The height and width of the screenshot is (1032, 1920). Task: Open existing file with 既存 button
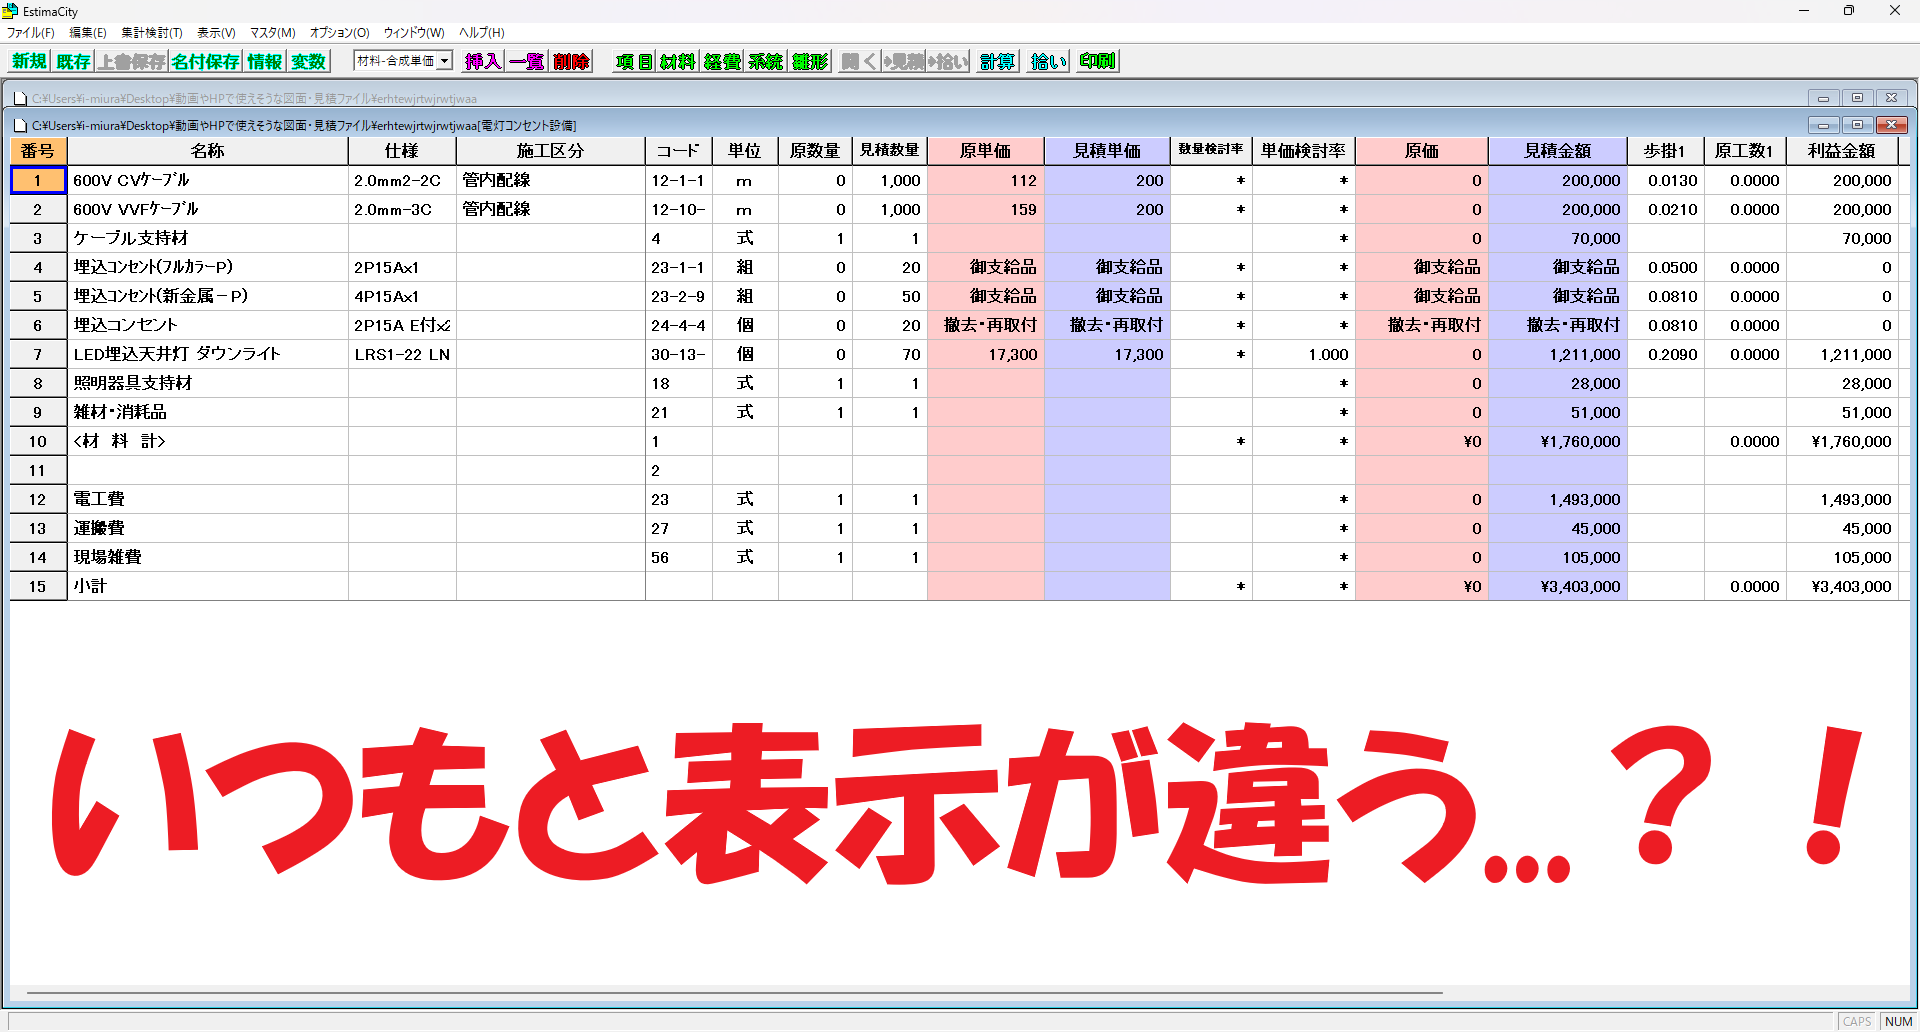coord(73,61)
